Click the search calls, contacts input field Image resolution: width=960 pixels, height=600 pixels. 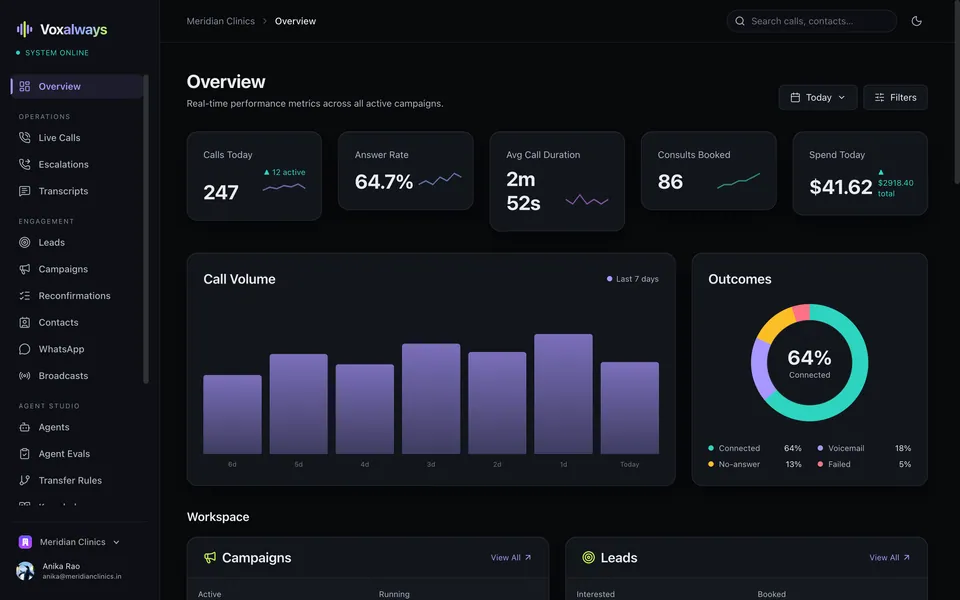(812, 21)
